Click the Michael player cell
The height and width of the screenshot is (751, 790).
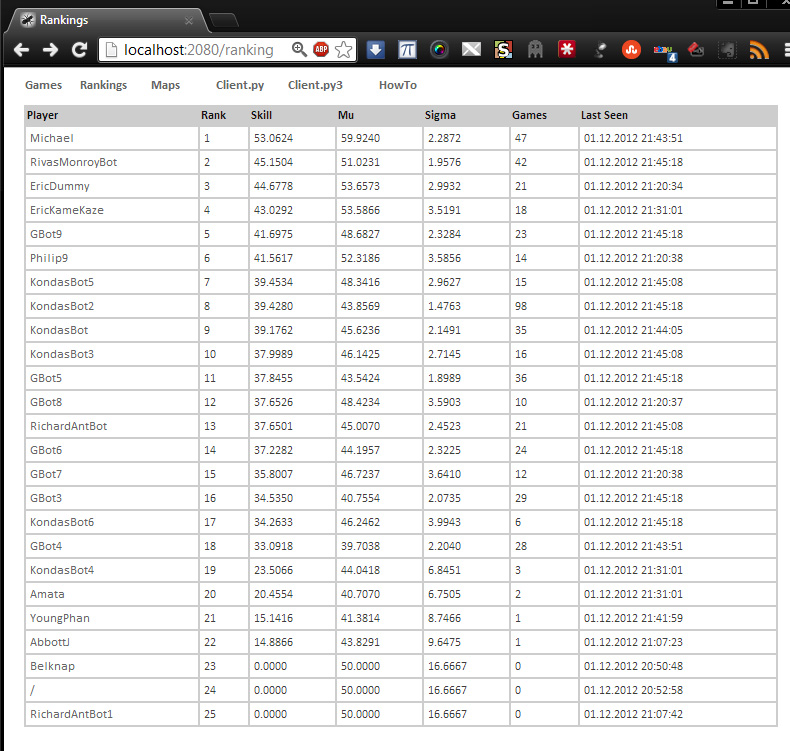(52, 138)
